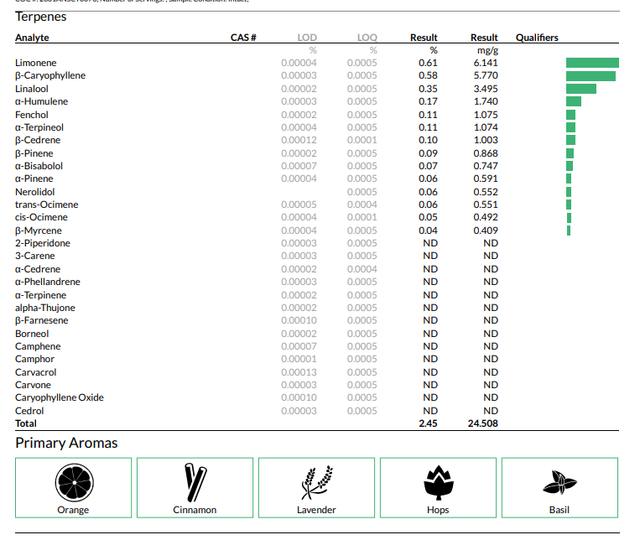640x539 pixels.
Task: Select the β-Caryophyllene green result bar
Action: click(591, 76)
